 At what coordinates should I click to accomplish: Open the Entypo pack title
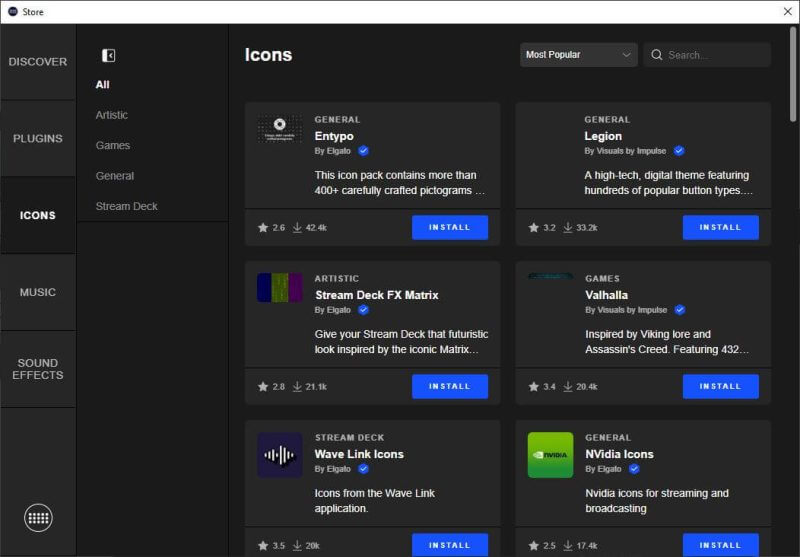(x=334, y=136)
